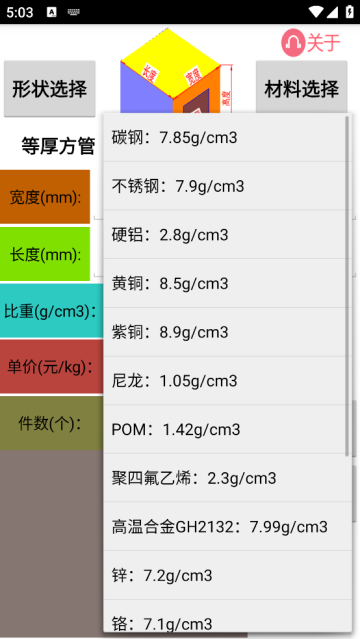Pick 紫铜 8.9g/cm3 material

[x=227, y=332]
